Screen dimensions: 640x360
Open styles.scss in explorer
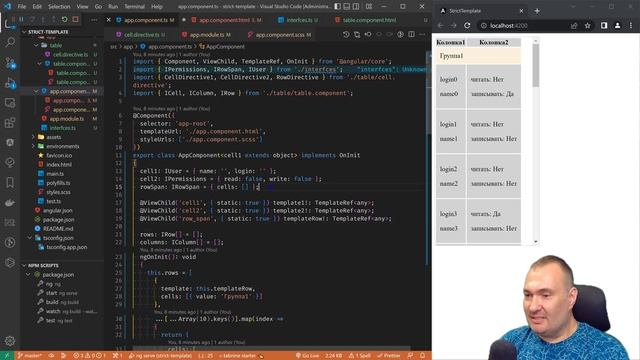[58, 192]
